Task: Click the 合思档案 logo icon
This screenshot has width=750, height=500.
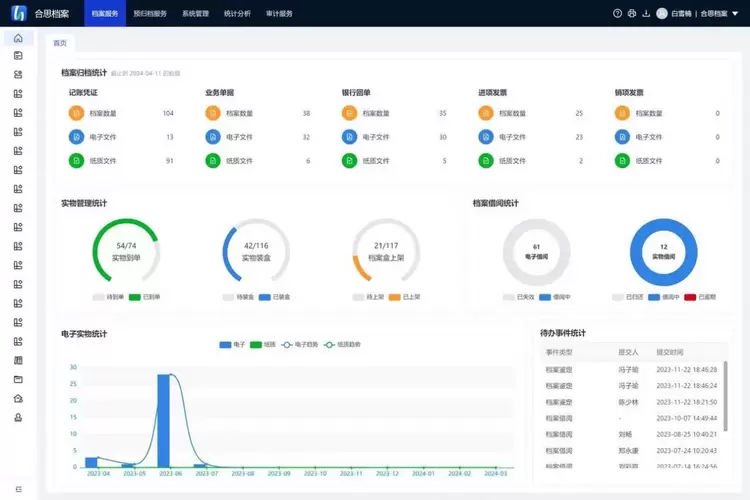Action: pyautogui.click(x=18, y=14)
